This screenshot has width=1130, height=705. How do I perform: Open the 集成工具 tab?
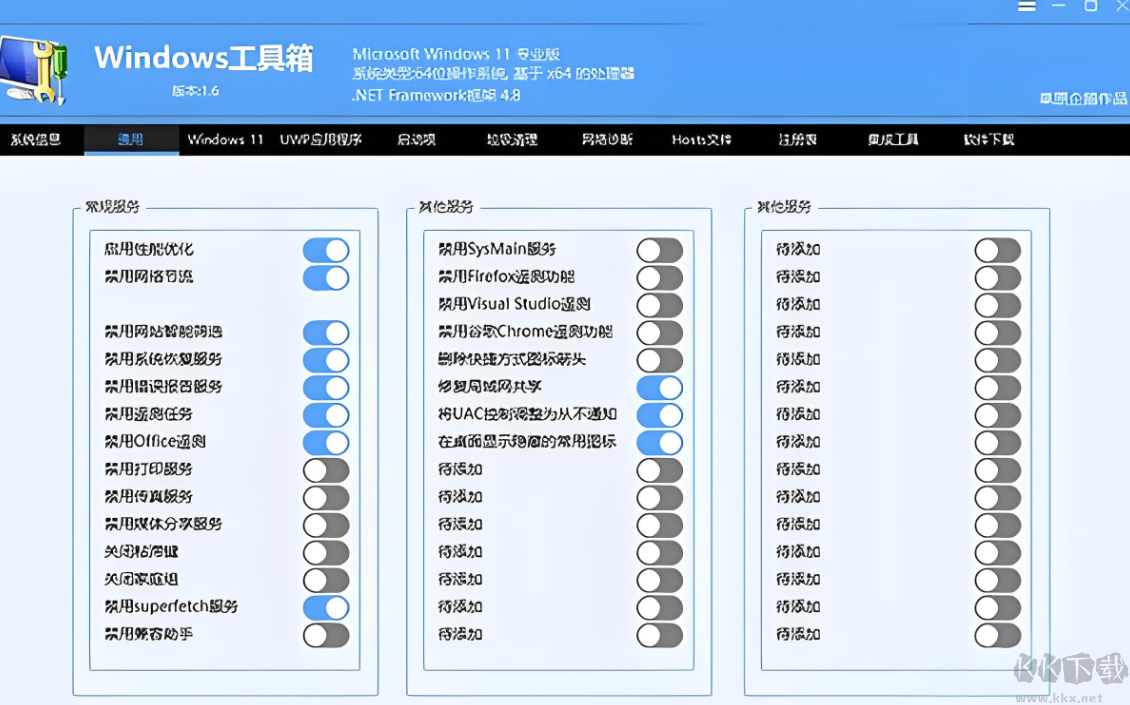pos(893,140)
